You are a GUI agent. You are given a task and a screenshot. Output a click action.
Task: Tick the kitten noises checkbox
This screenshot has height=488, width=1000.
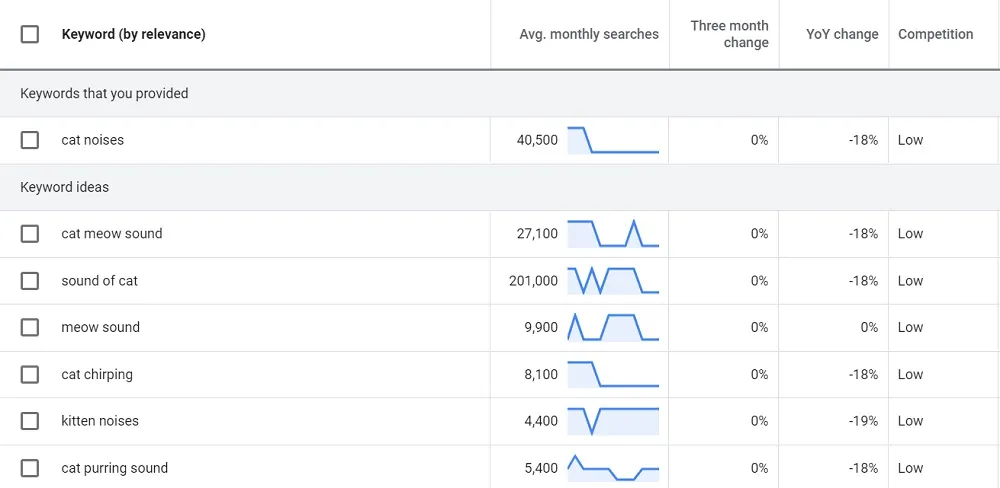(30, 421)
